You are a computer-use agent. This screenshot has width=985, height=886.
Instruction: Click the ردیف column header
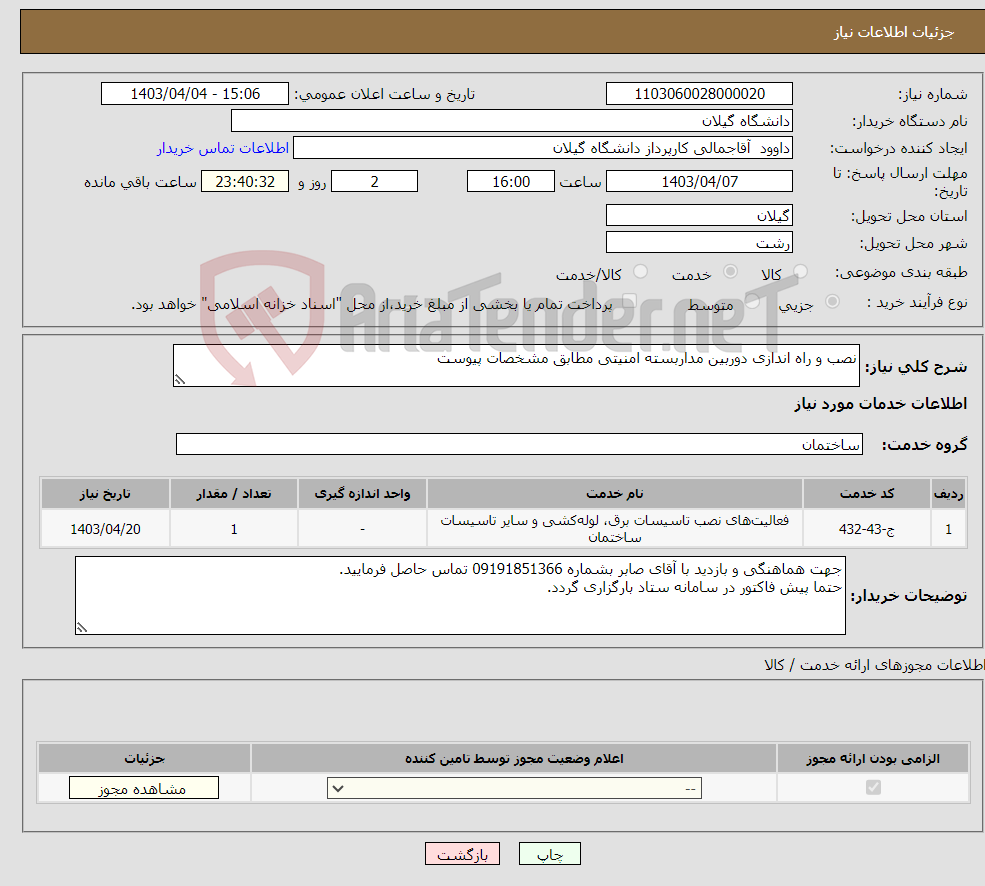click(948, 493)
